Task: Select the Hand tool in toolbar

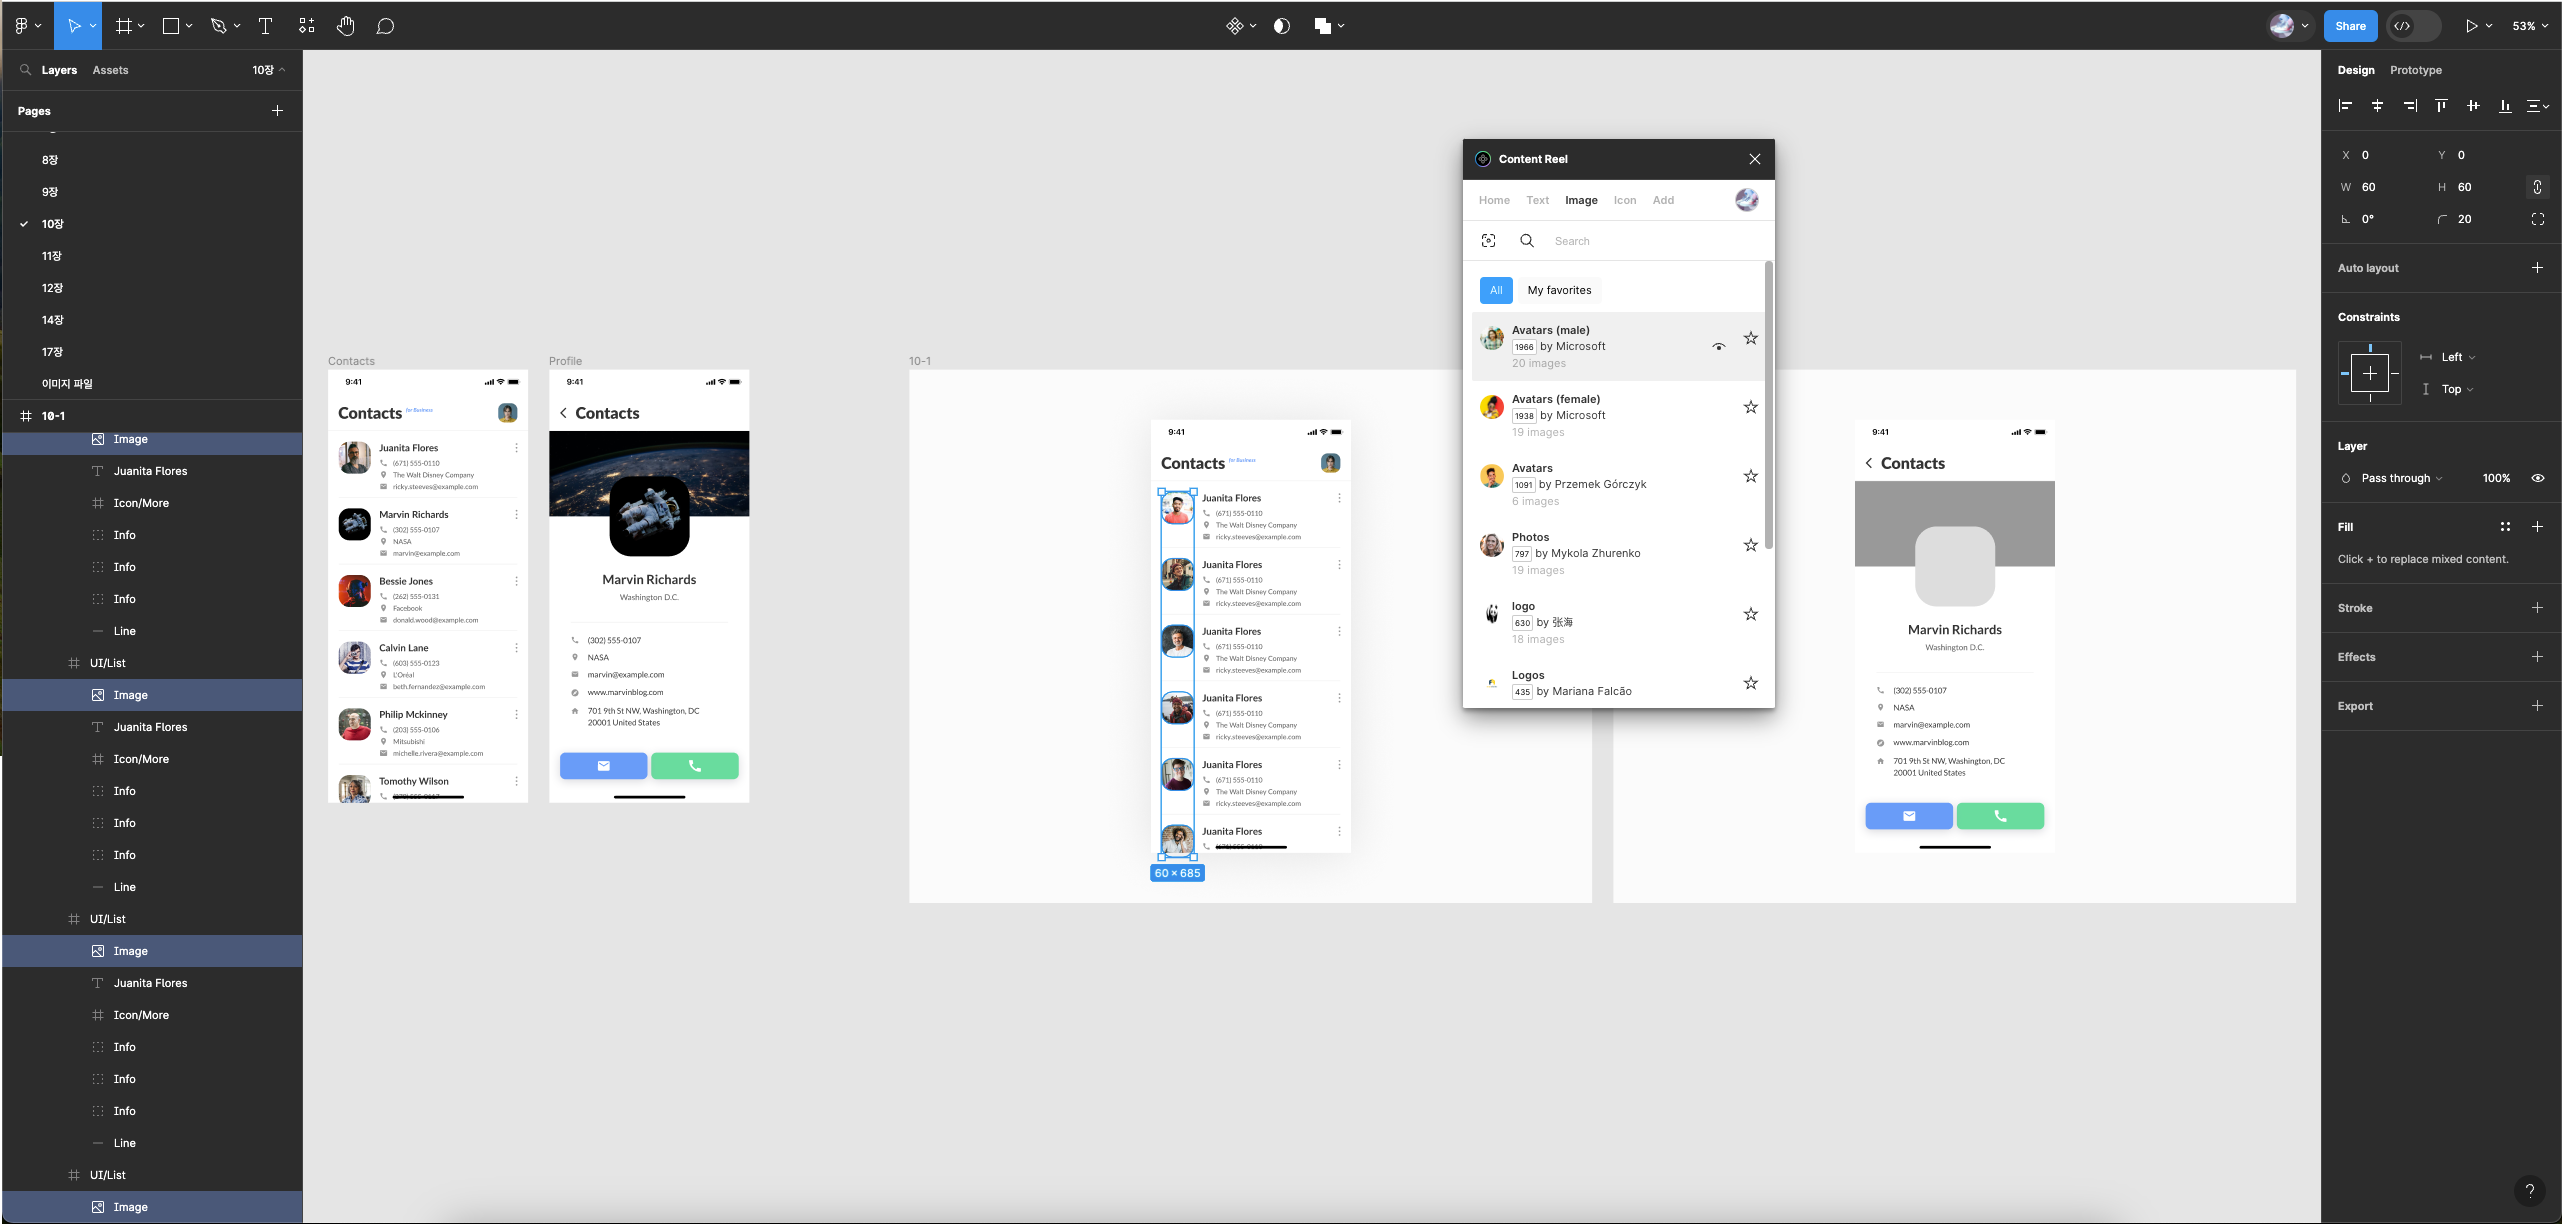Action: pos(345,26)
